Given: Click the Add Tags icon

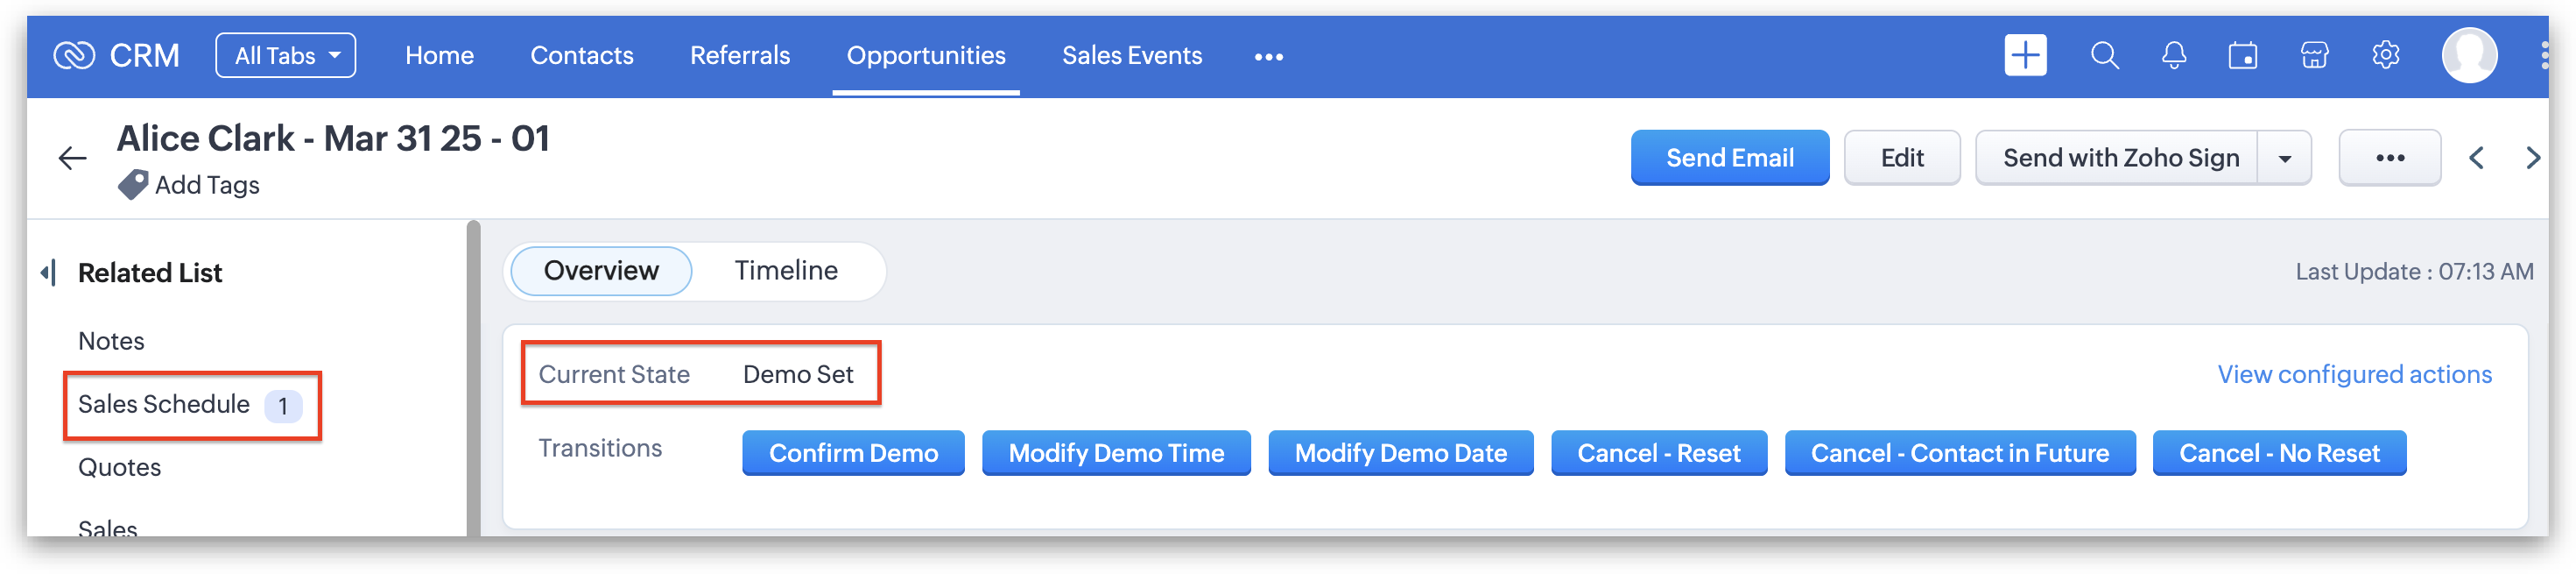Looking at the screenshot, I should (132, 185).
